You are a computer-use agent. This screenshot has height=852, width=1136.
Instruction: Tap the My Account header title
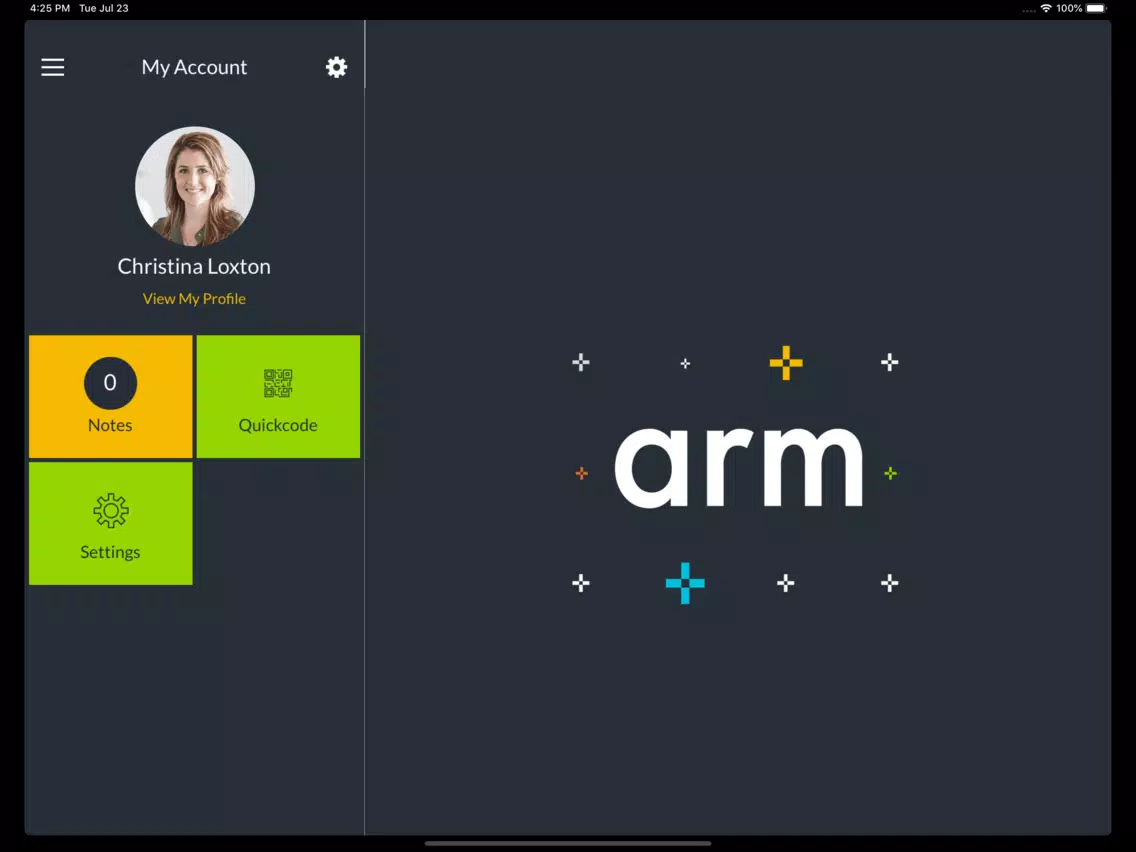(x=194, y=67)
